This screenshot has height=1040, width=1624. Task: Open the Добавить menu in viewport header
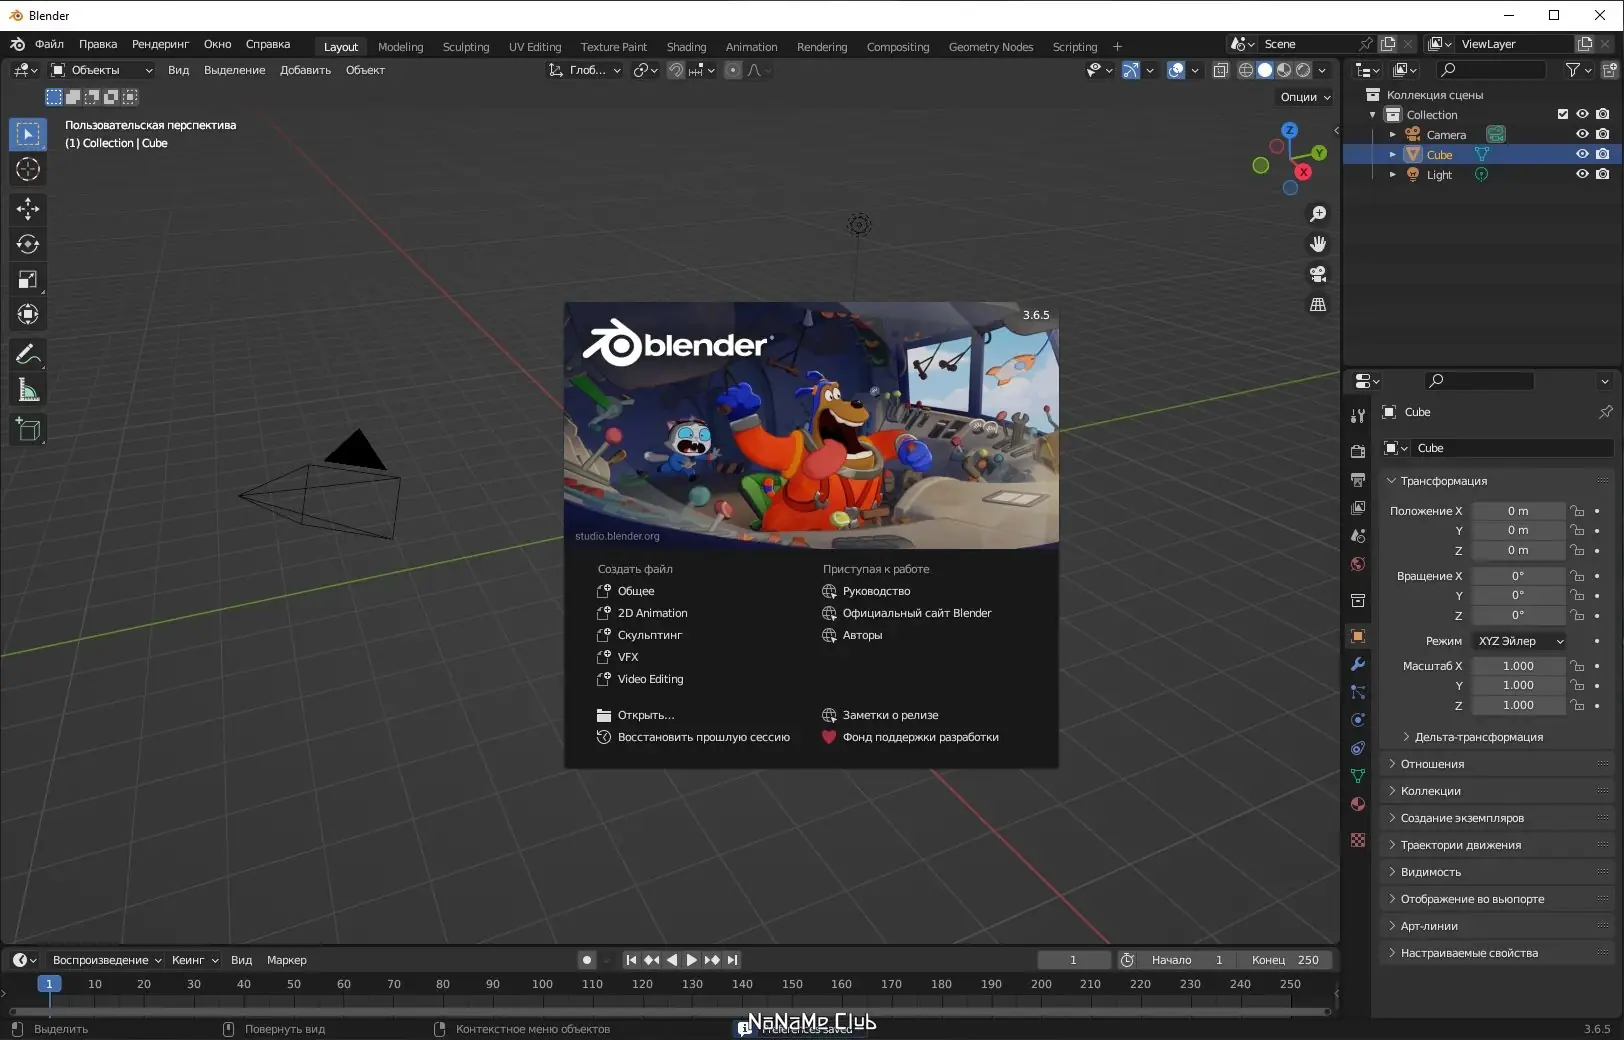click(305, 70)
